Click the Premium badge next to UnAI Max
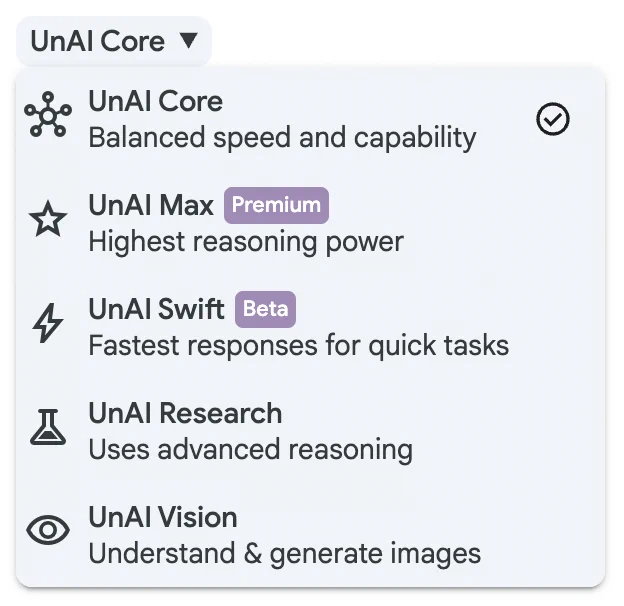The height and width of the screenshot is (606, 624). tap(277, 205)
